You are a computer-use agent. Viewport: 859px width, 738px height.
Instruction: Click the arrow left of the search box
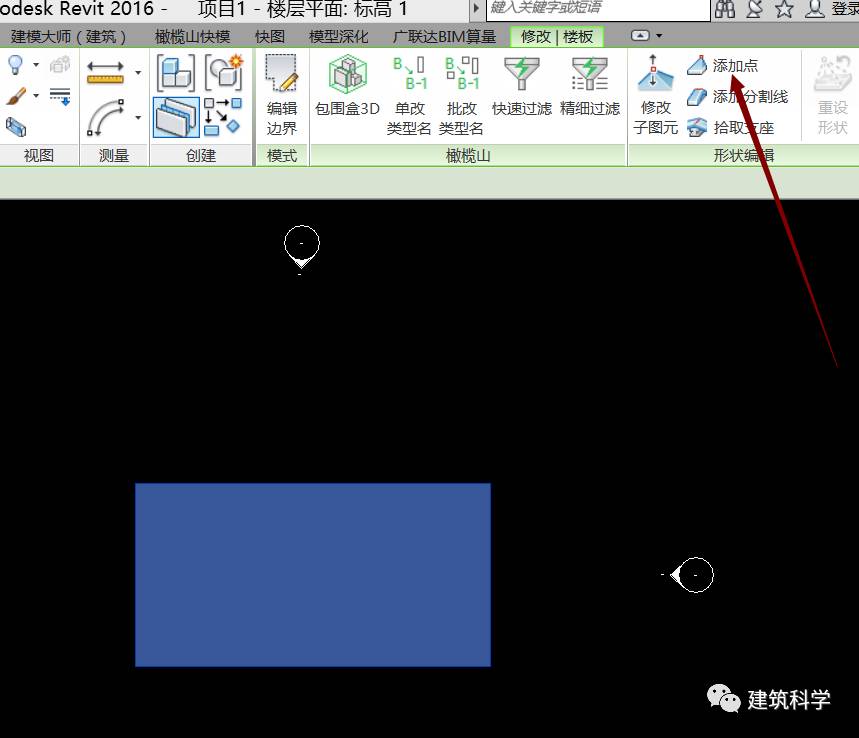click(476, 8)
